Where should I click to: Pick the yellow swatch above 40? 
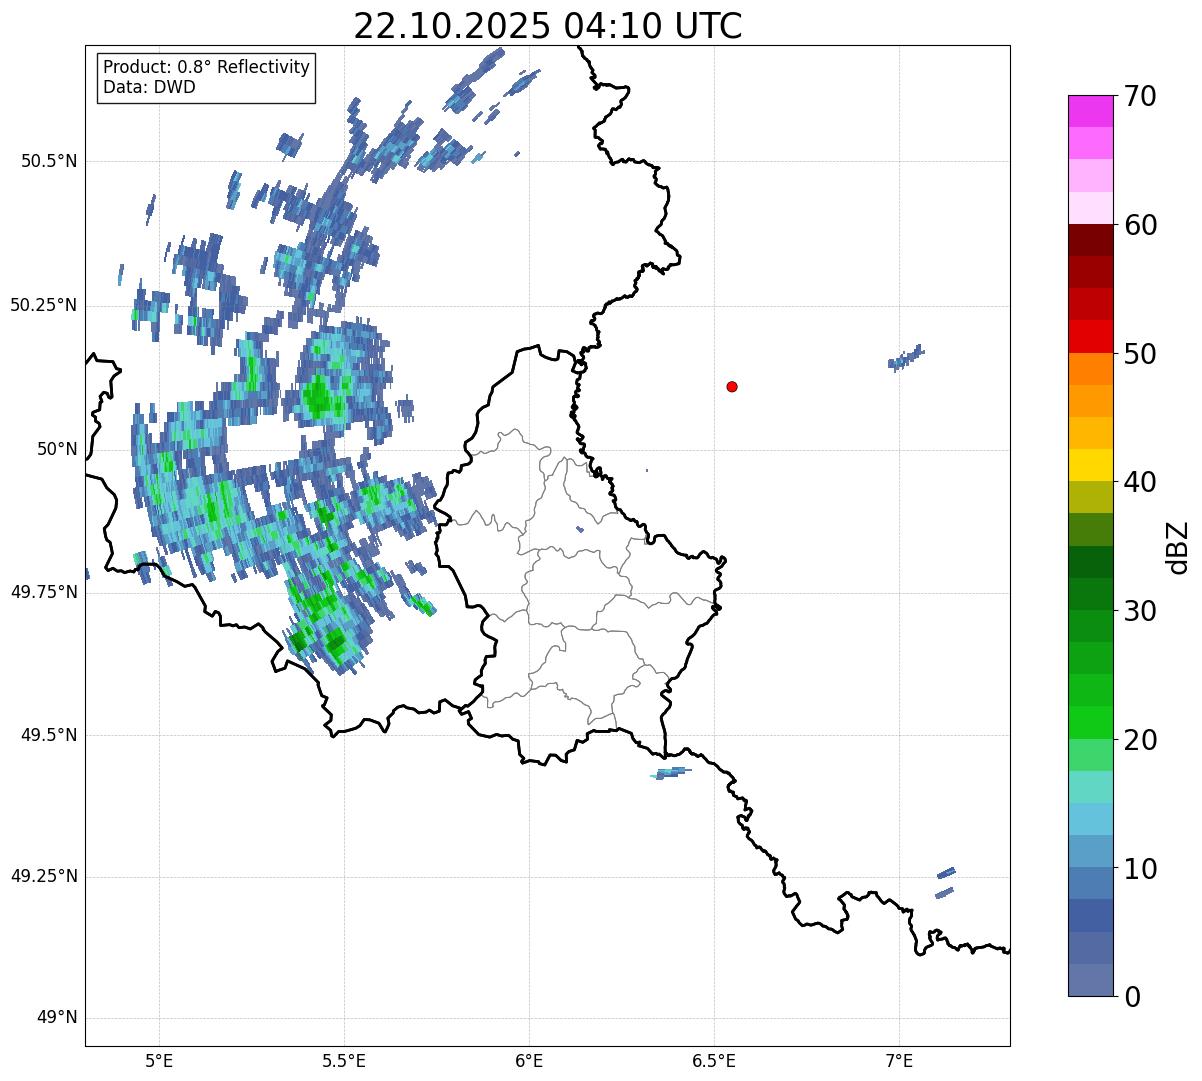point(1091,465)
